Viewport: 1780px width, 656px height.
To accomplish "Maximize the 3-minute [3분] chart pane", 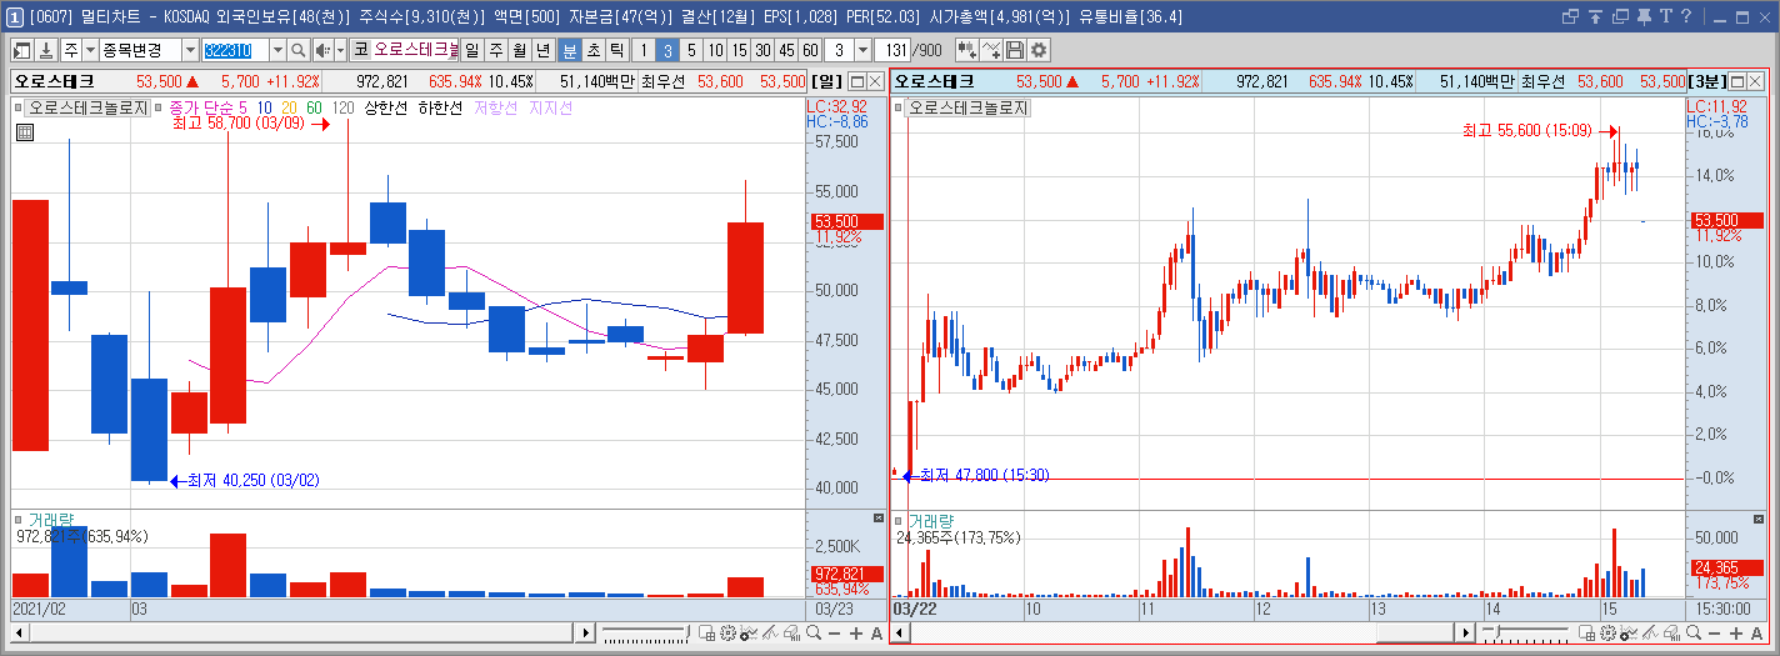I will [x=1737, y=82].
